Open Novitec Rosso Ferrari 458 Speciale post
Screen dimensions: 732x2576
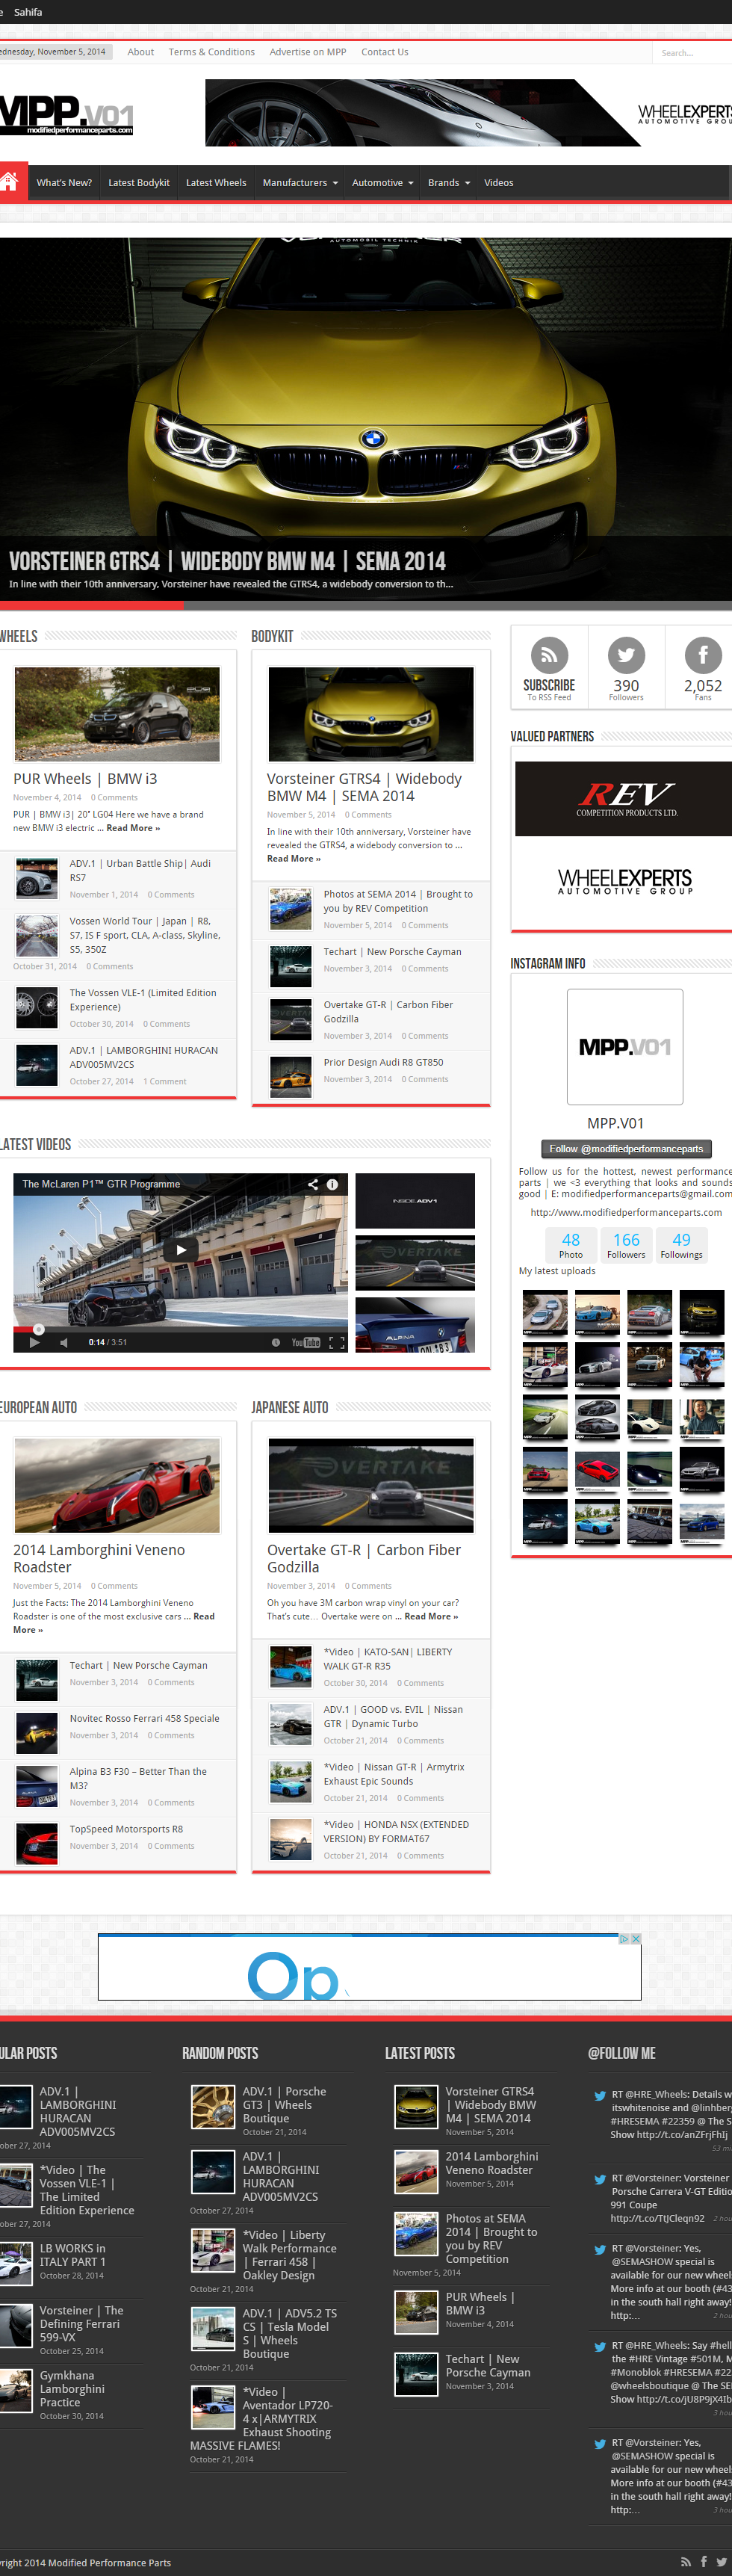pos(144,1718)
